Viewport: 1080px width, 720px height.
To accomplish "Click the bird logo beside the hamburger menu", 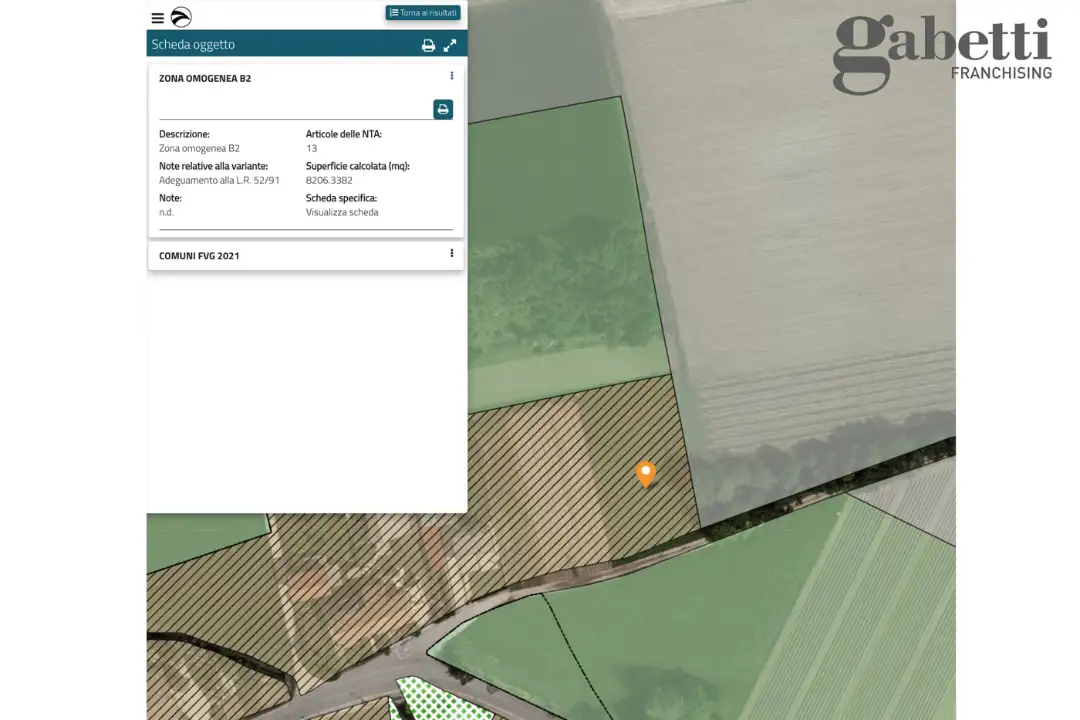I will click(181, 17).
